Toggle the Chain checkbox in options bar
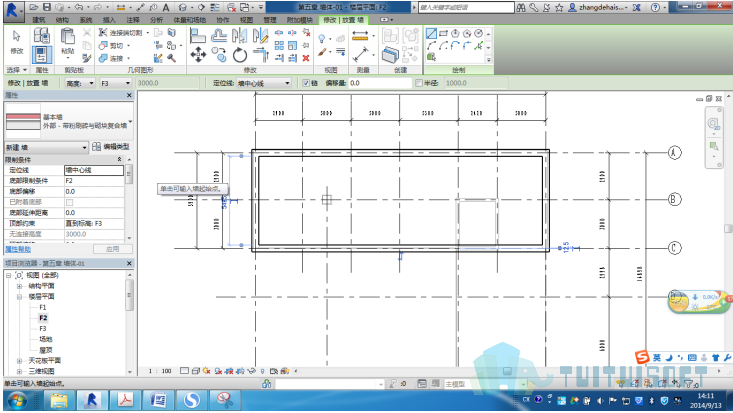This screenshot has height=413, width=733. [306, 83]
